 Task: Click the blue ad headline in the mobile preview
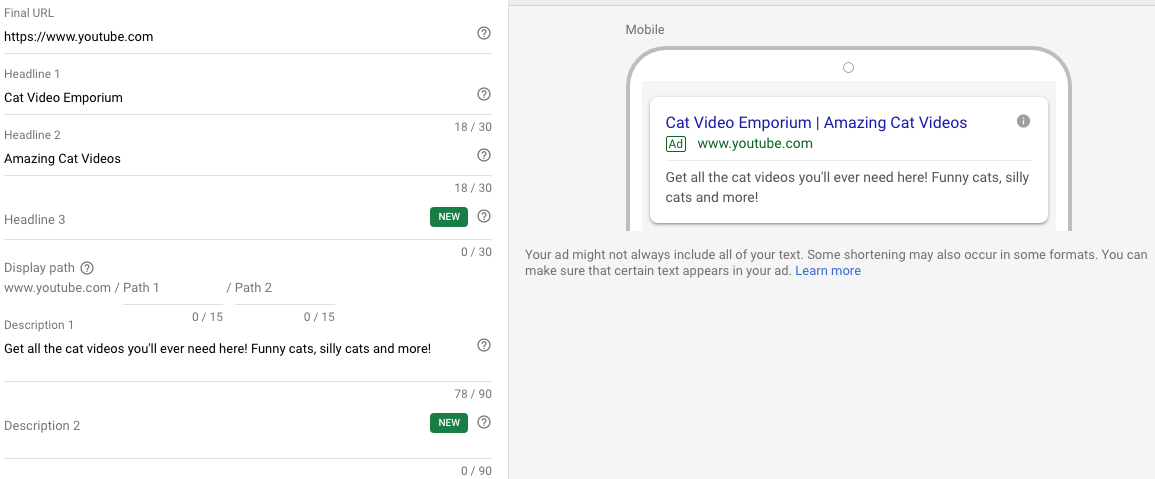coord(816,123)
